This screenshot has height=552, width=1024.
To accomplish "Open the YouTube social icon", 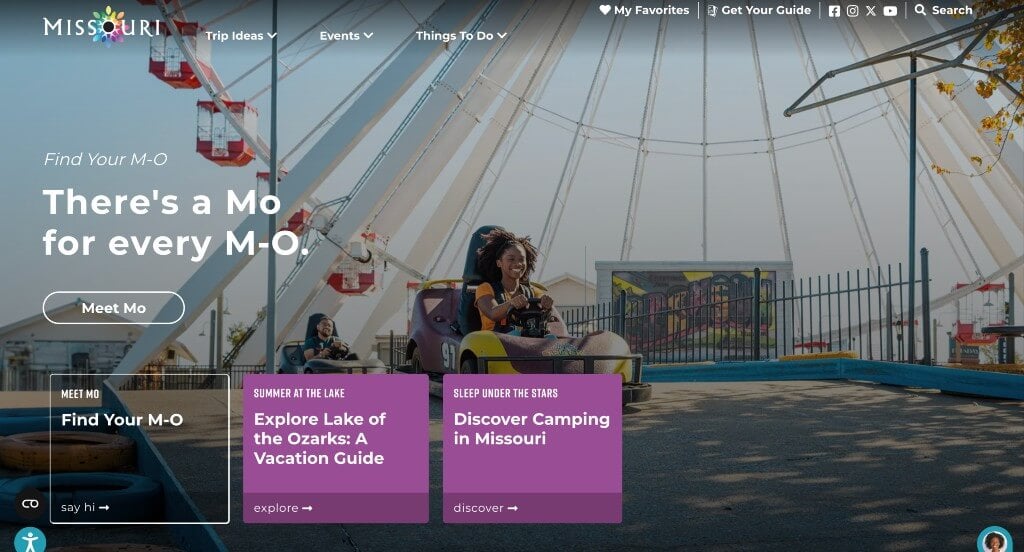I will [890, 10].
